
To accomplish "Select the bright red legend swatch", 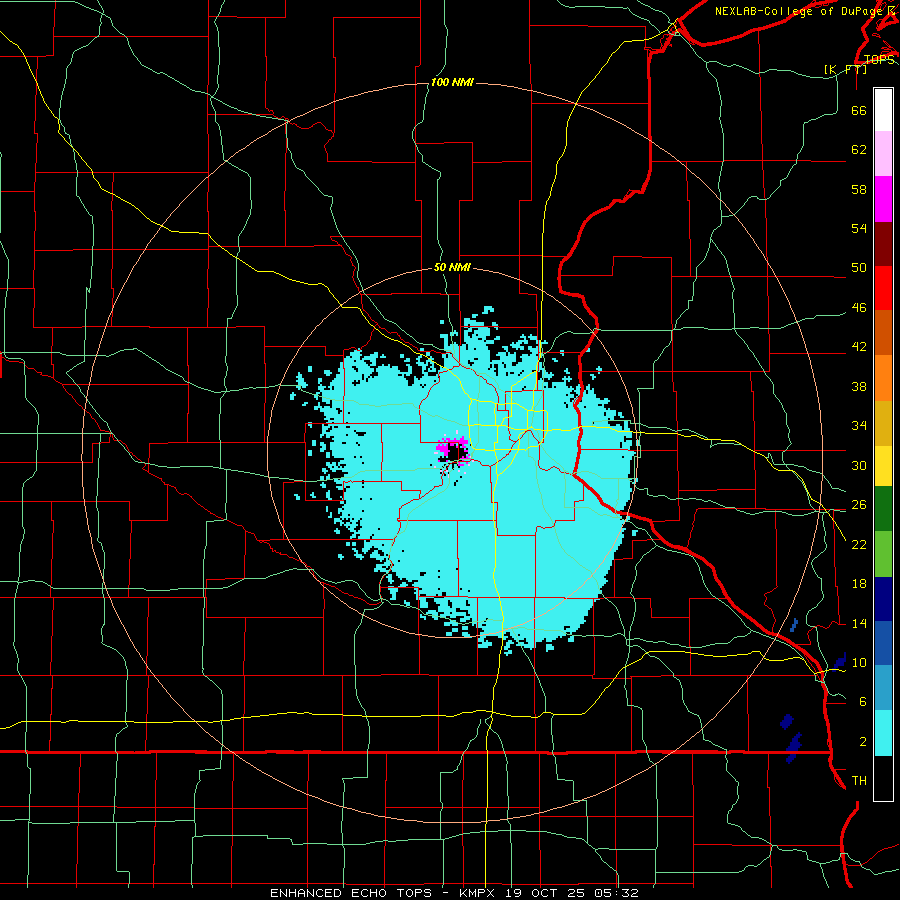I will point(883,288).
